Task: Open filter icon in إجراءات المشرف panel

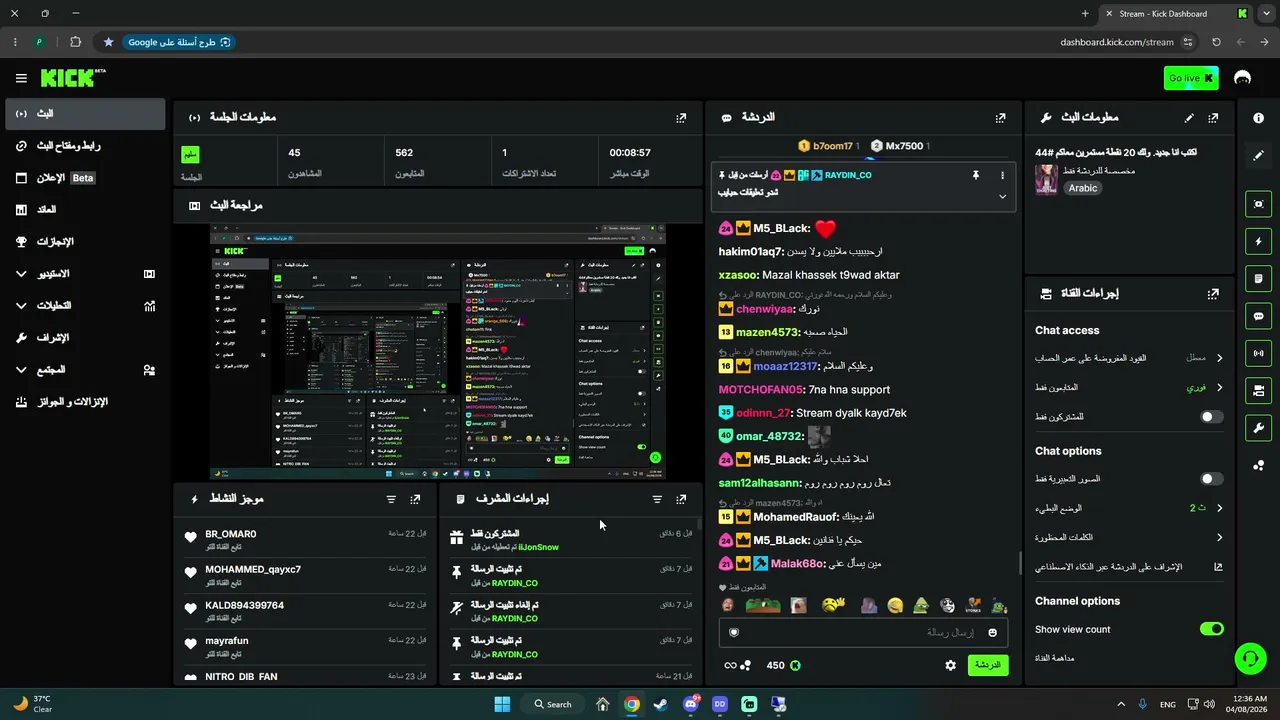Action: [657, 499]
